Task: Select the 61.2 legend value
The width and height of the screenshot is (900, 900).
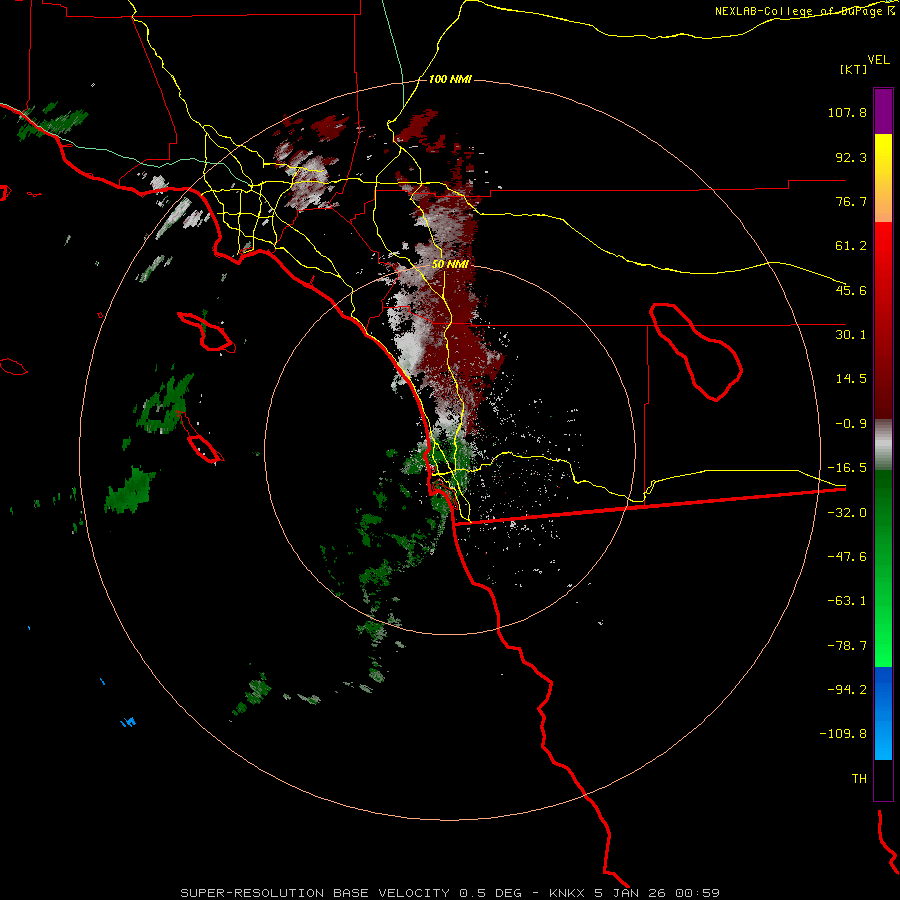Action: (851, 246)
